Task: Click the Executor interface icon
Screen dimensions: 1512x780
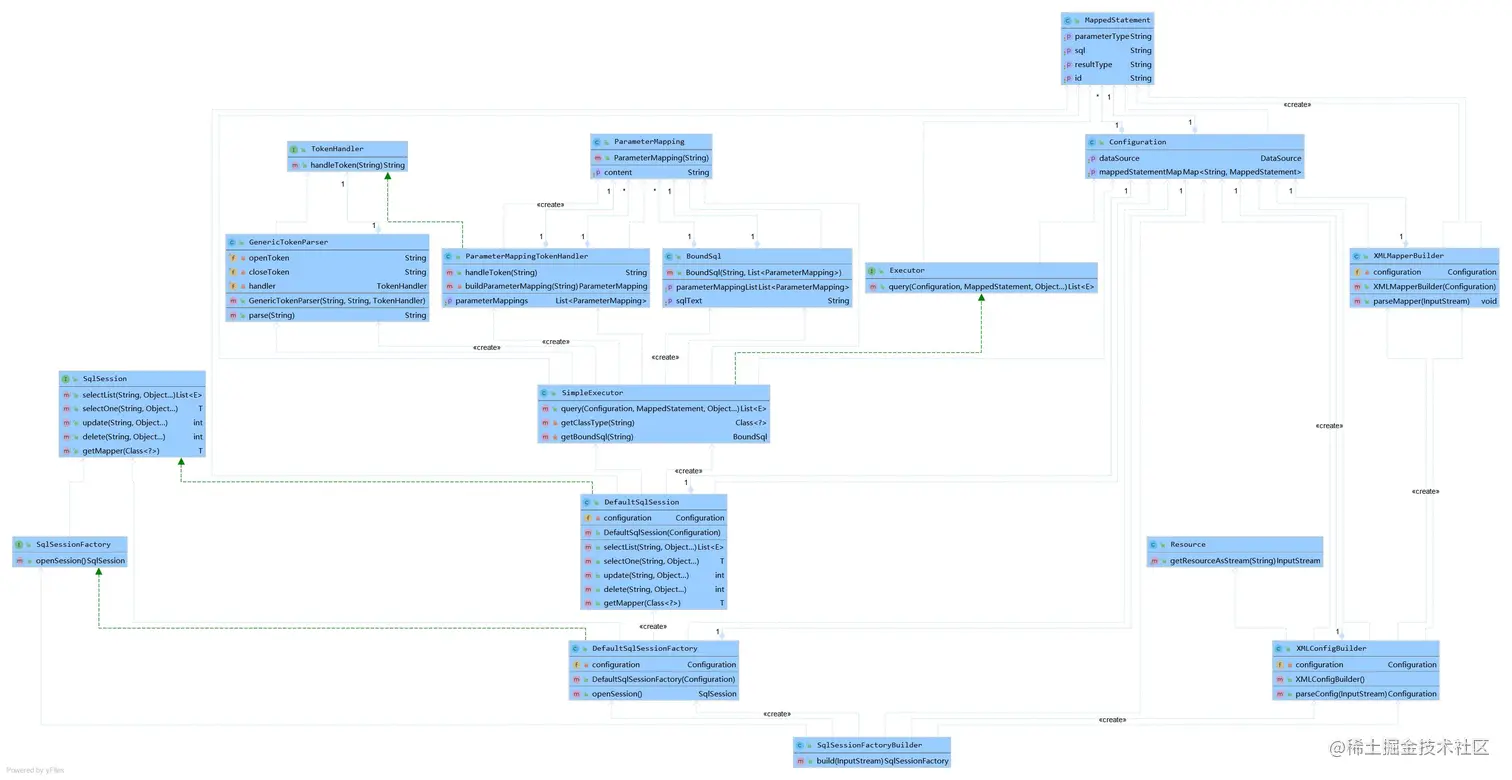Action: (x=872, y=270)
